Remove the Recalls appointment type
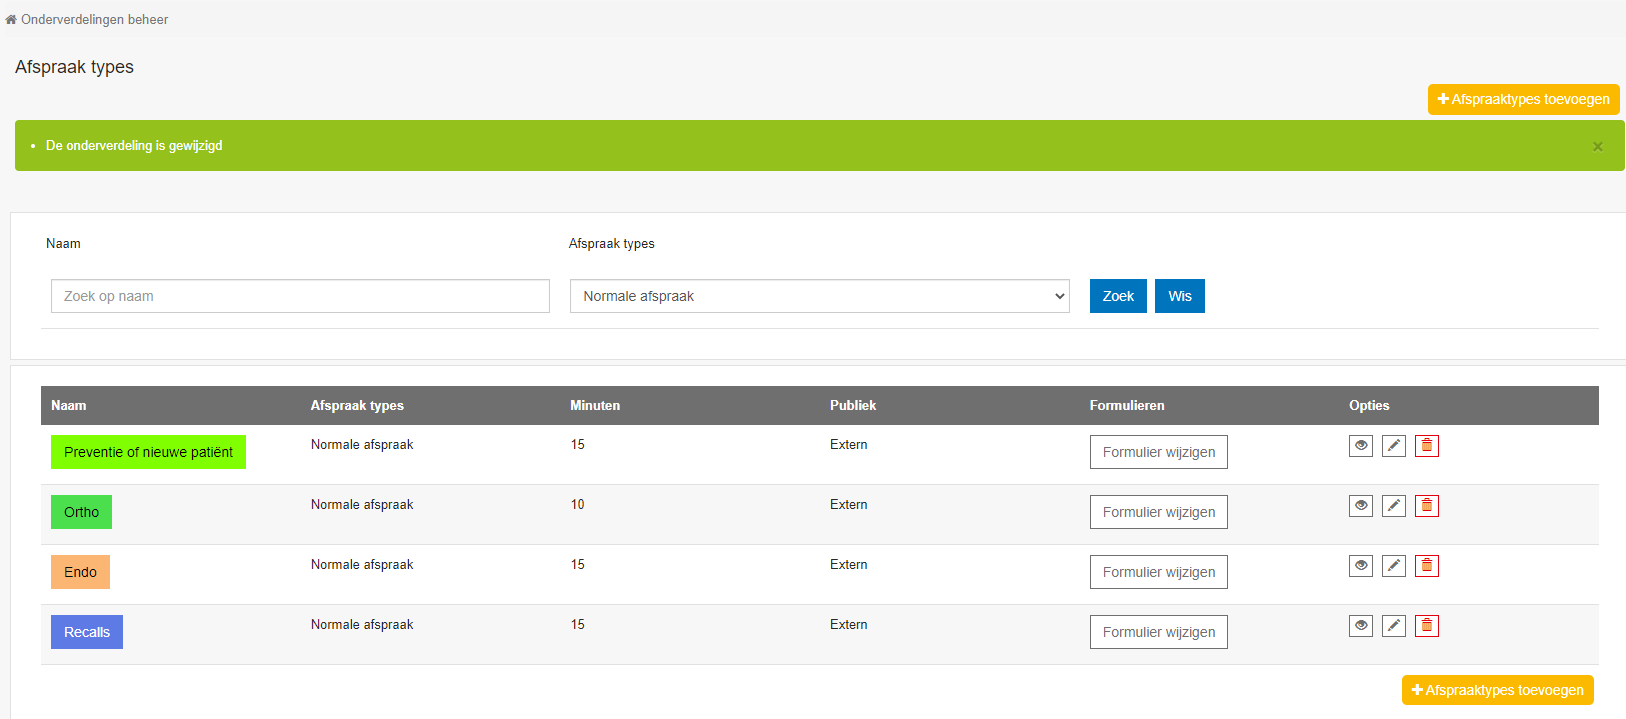 (1426, 626)
